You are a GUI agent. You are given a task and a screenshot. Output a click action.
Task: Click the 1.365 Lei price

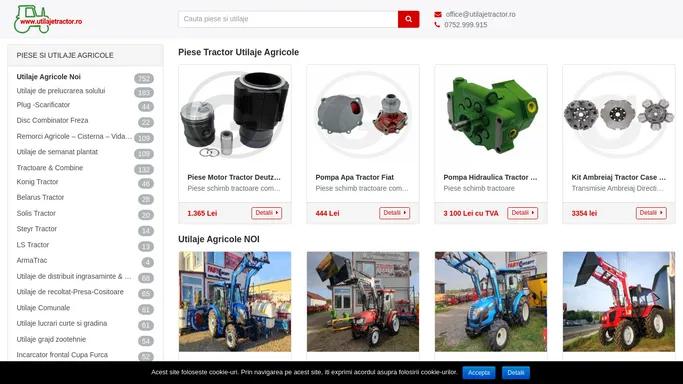pyautogui.click(x=202, y=213)
